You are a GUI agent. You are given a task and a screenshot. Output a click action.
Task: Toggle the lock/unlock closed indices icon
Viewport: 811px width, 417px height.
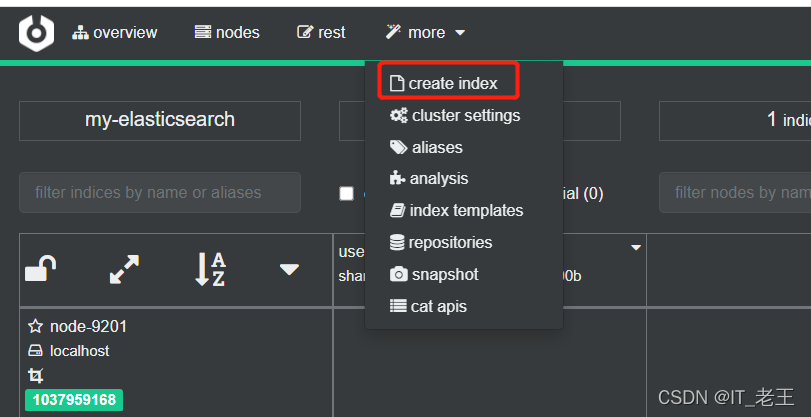pyautogui.click(x=40, y=268)
